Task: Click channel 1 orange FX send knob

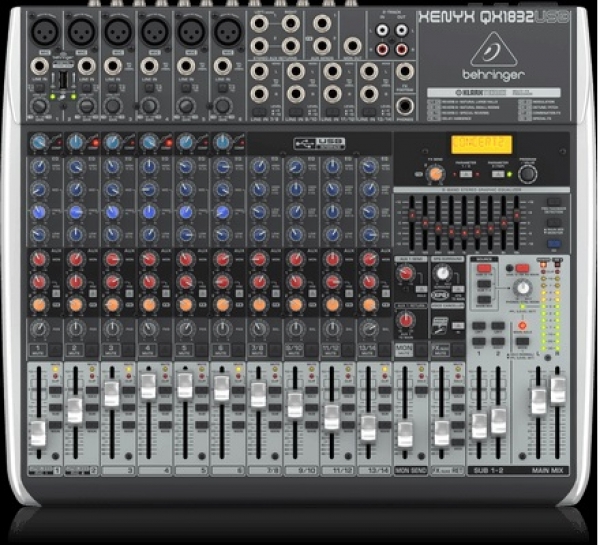Action: [x=39, y=305]
